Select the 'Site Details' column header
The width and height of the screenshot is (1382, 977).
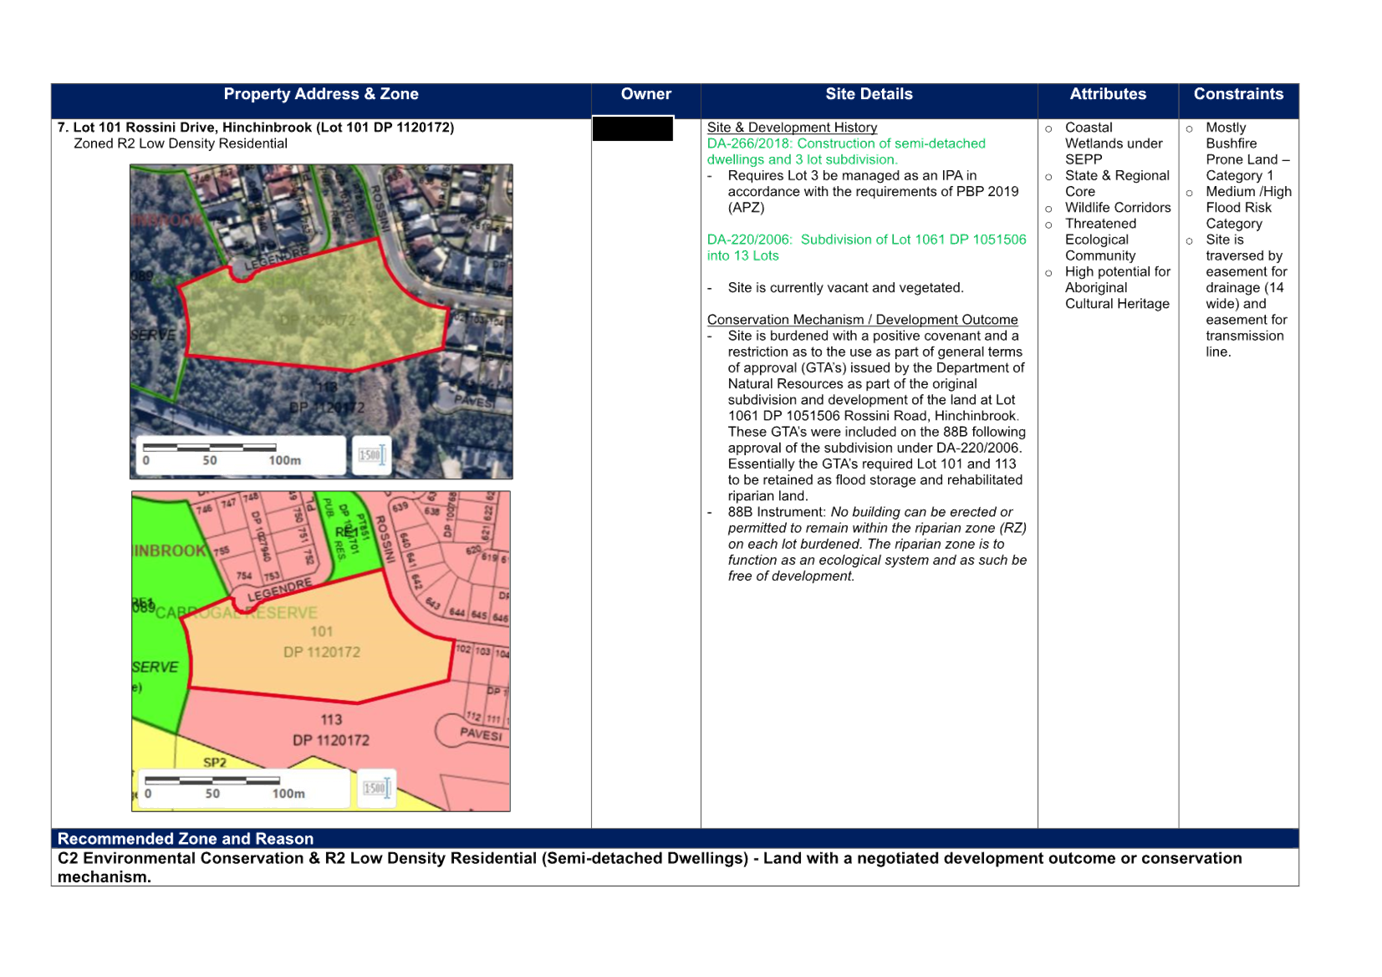coord(869,94)
